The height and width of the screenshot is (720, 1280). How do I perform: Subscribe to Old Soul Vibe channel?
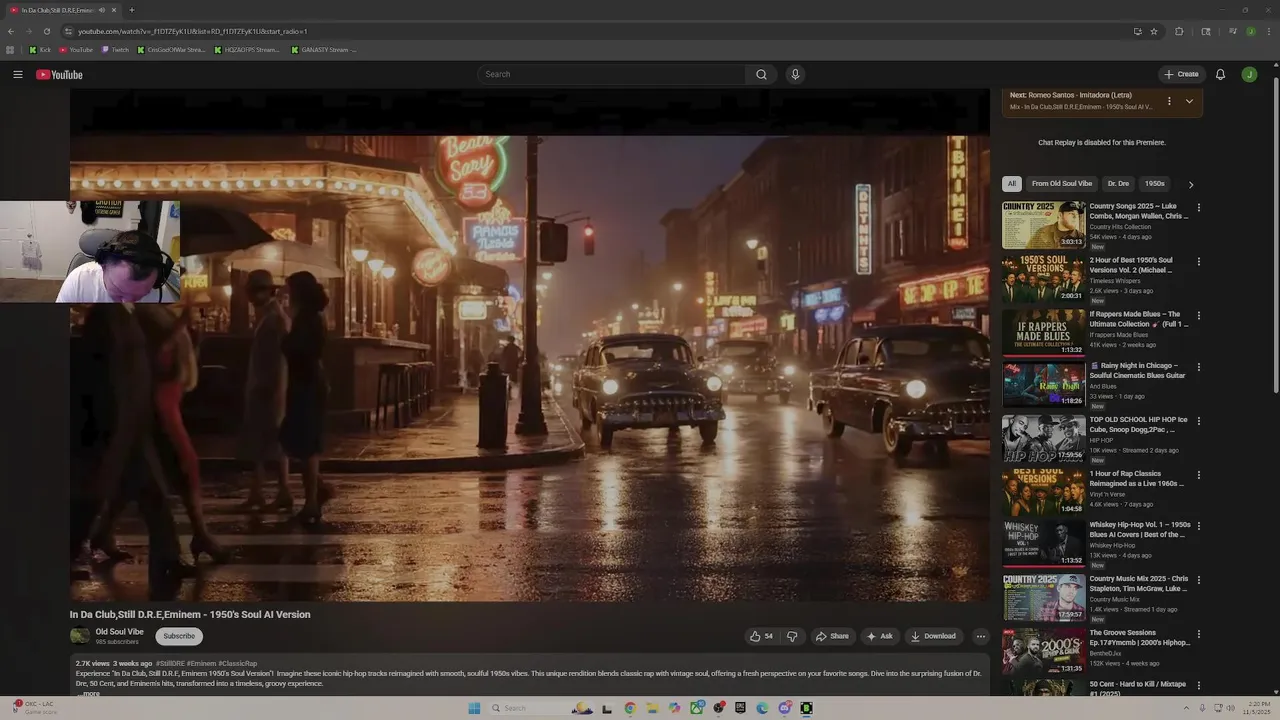click(x=179, y=636)
